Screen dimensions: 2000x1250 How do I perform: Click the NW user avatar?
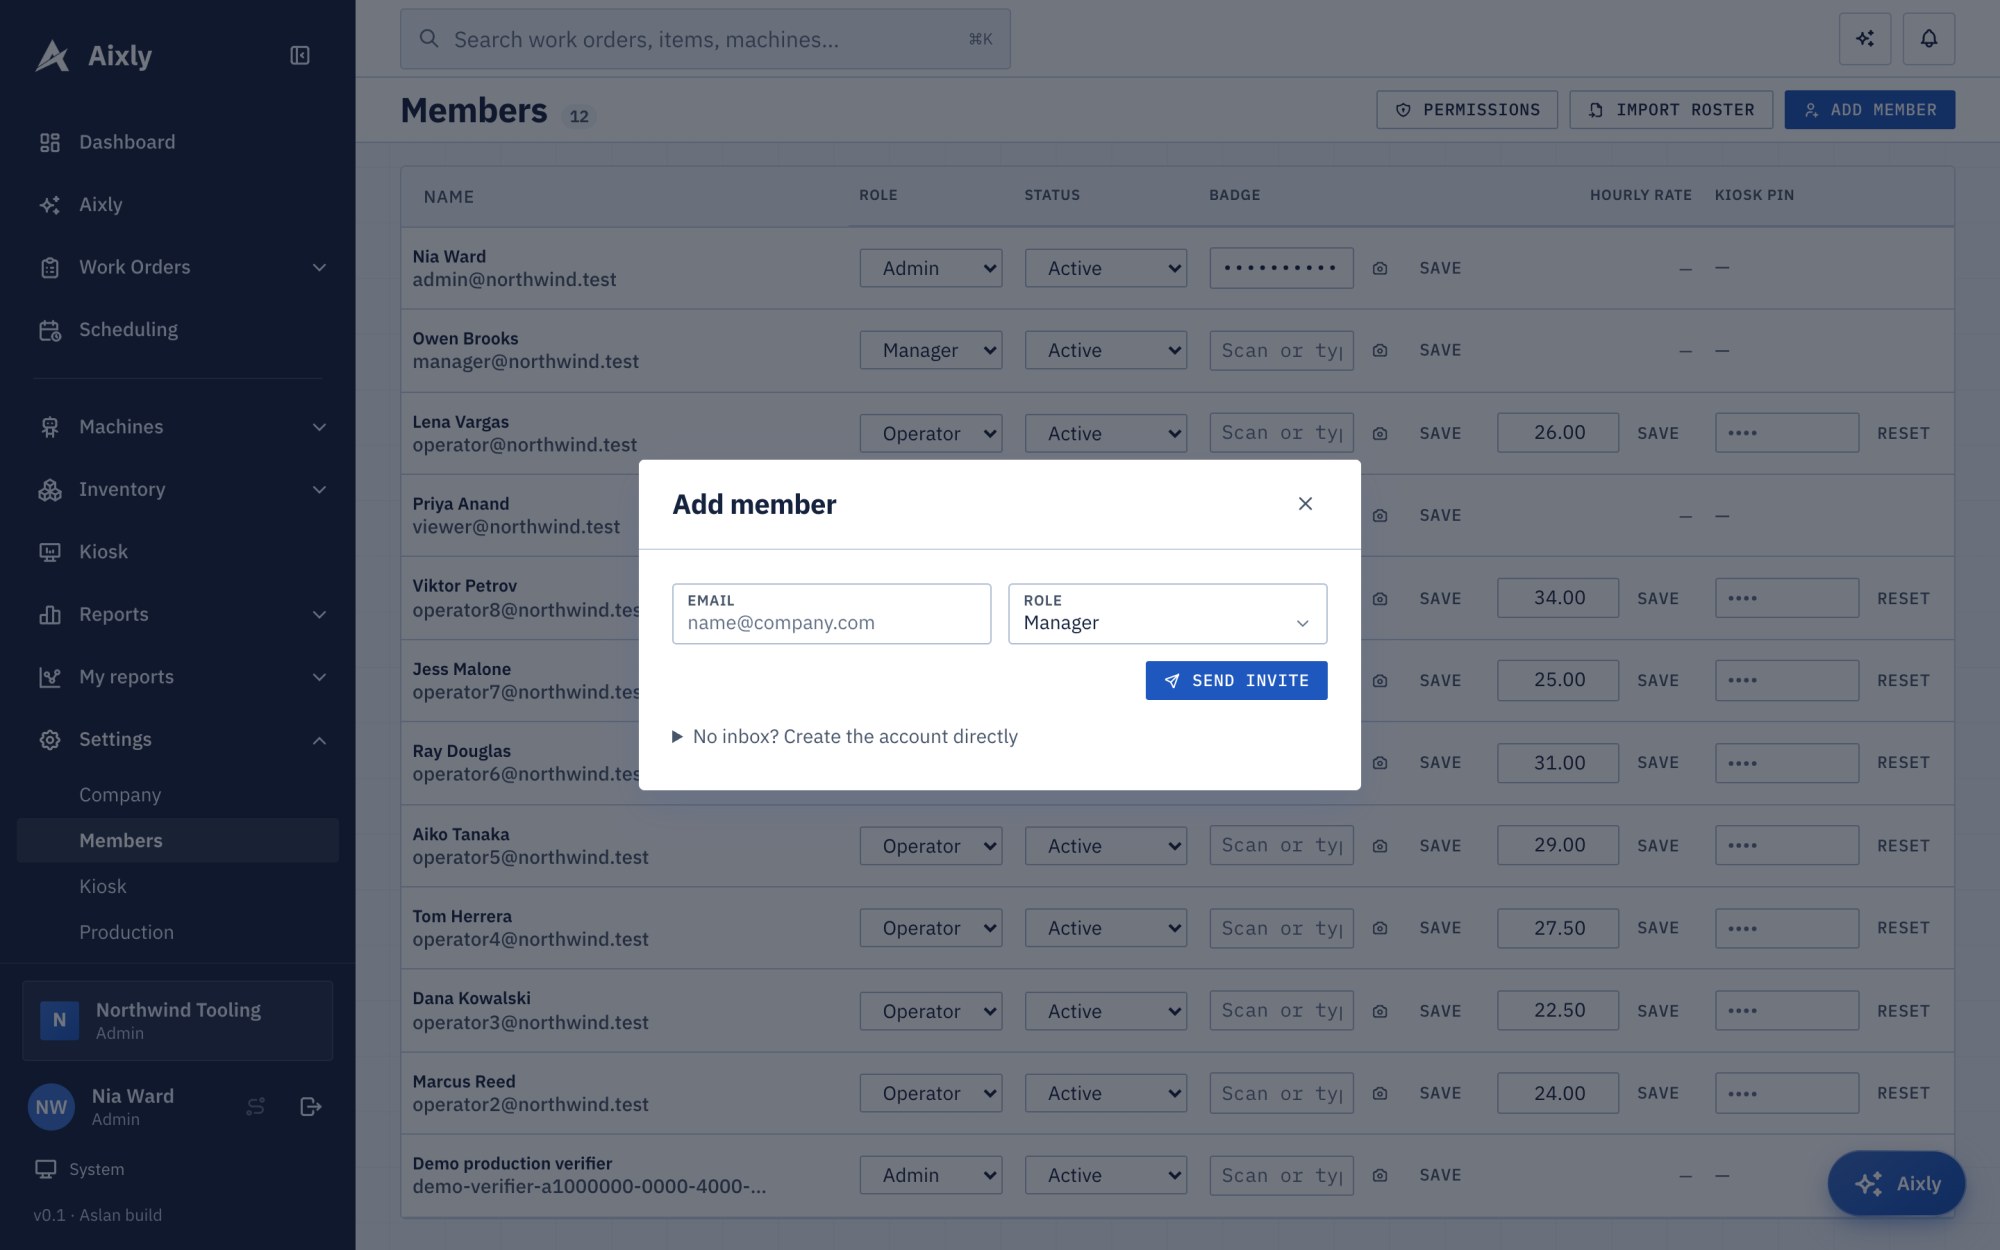tap(51, 1107)
